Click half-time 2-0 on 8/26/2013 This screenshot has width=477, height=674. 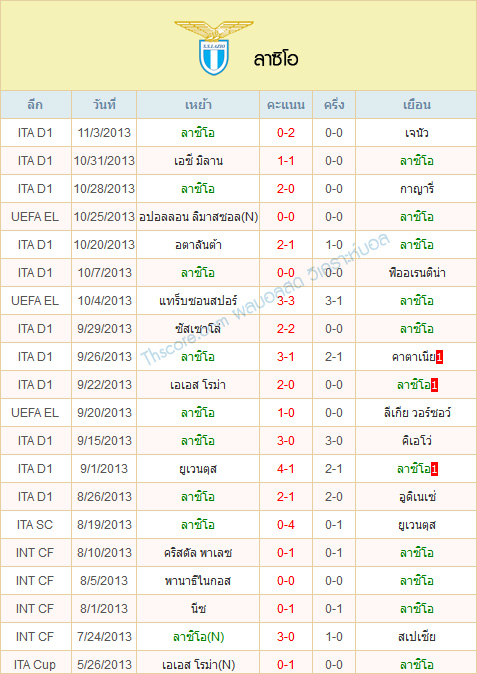point(334,497)
